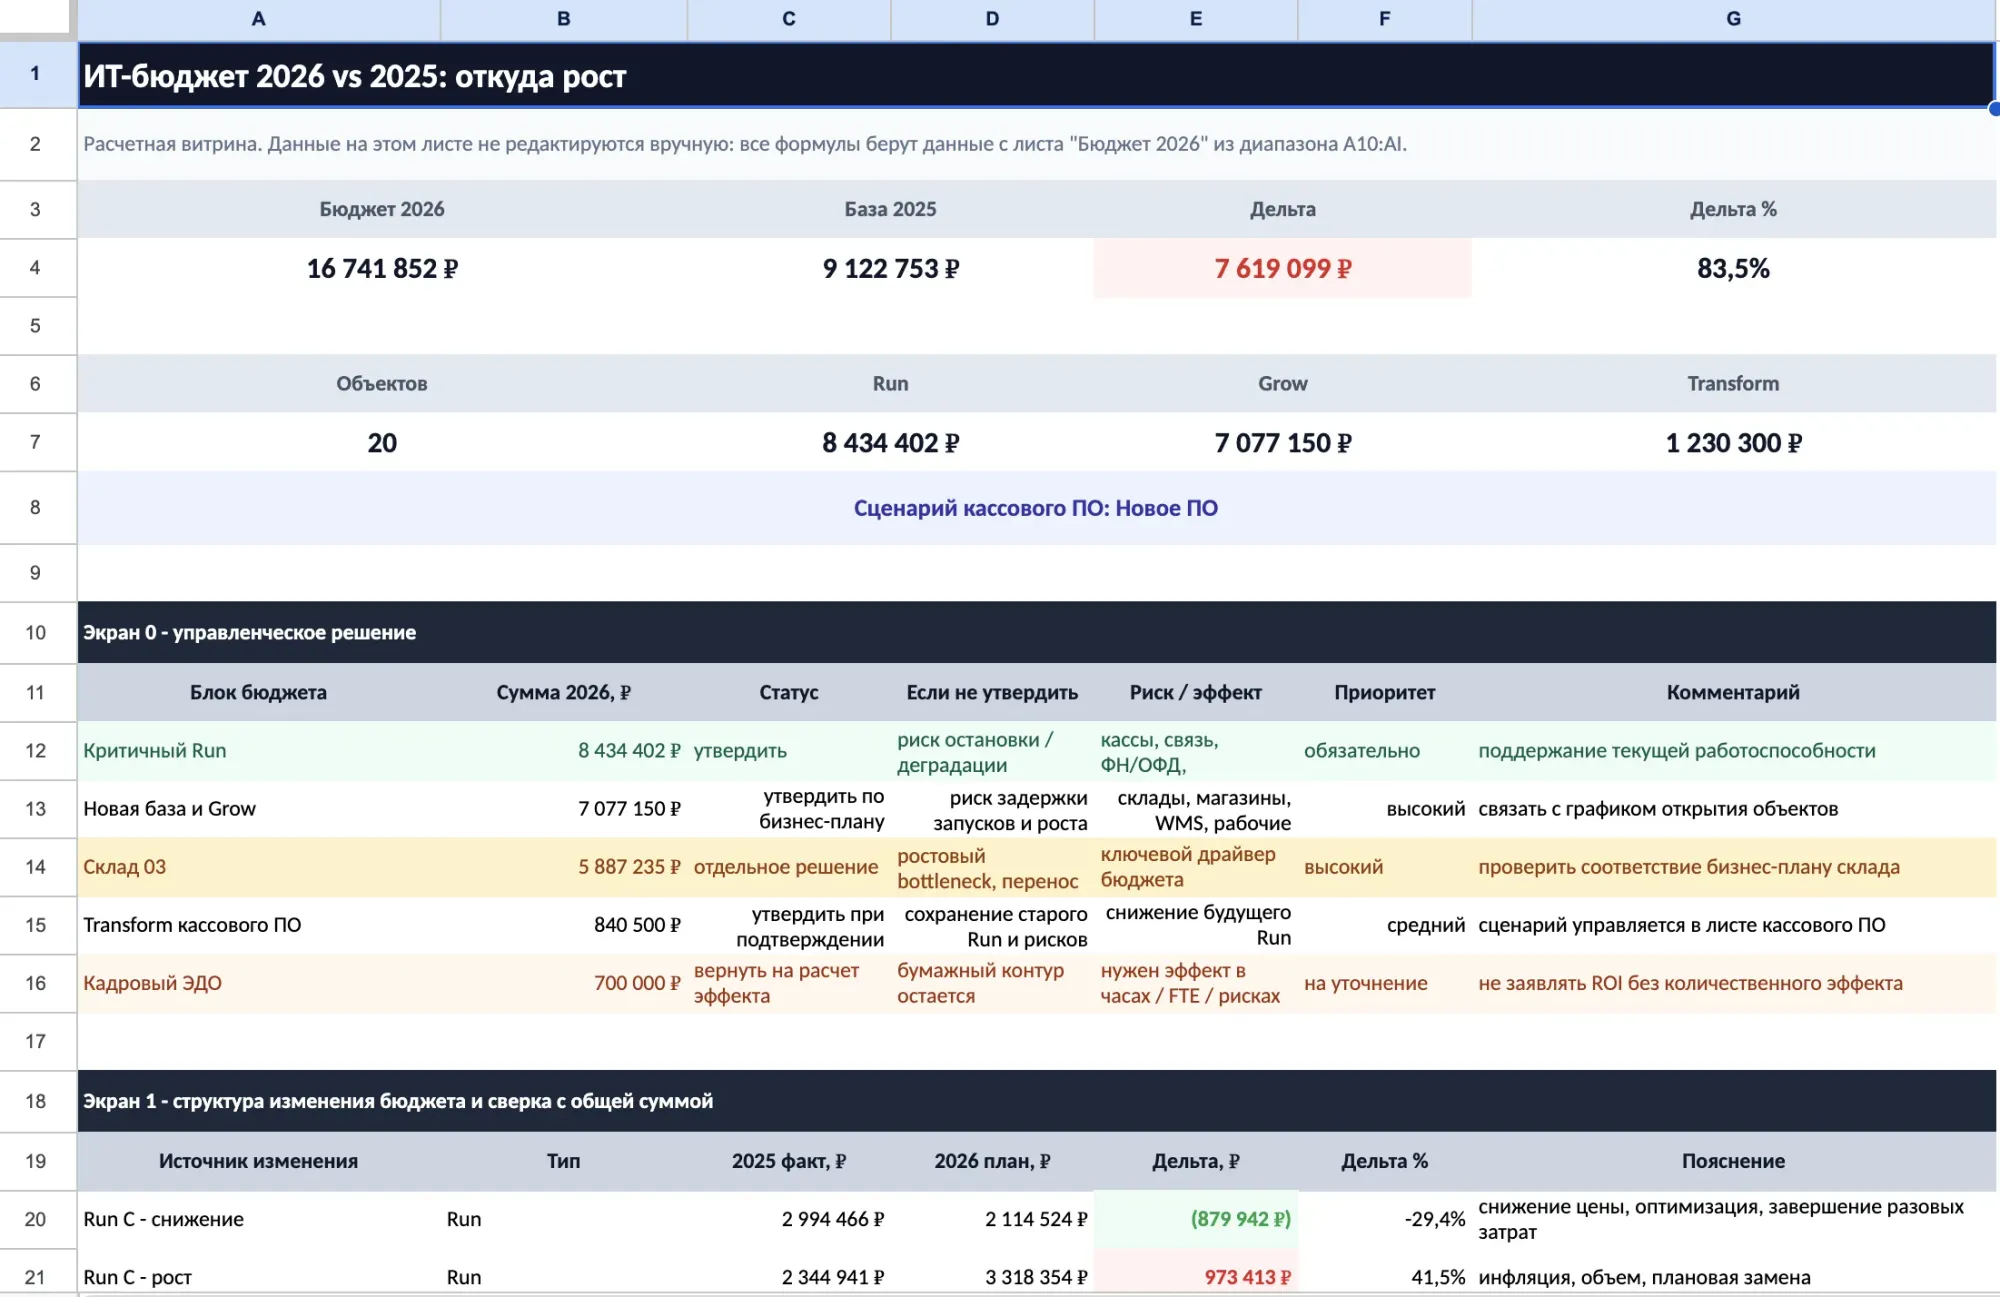Click the 83,5% delta percent cell
Screen dimensions: 2000x1297
pyautogui.click(x=1734, y=268)
